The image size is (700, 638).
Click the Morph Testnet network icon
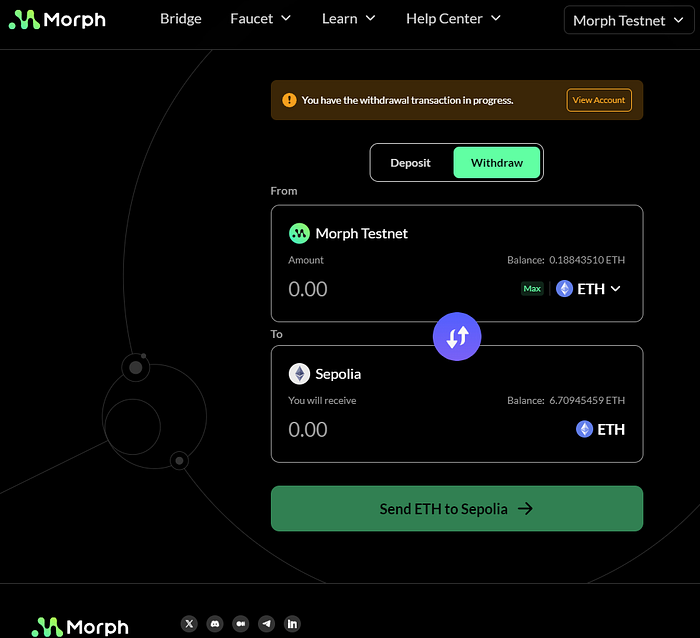coord(299,234)
